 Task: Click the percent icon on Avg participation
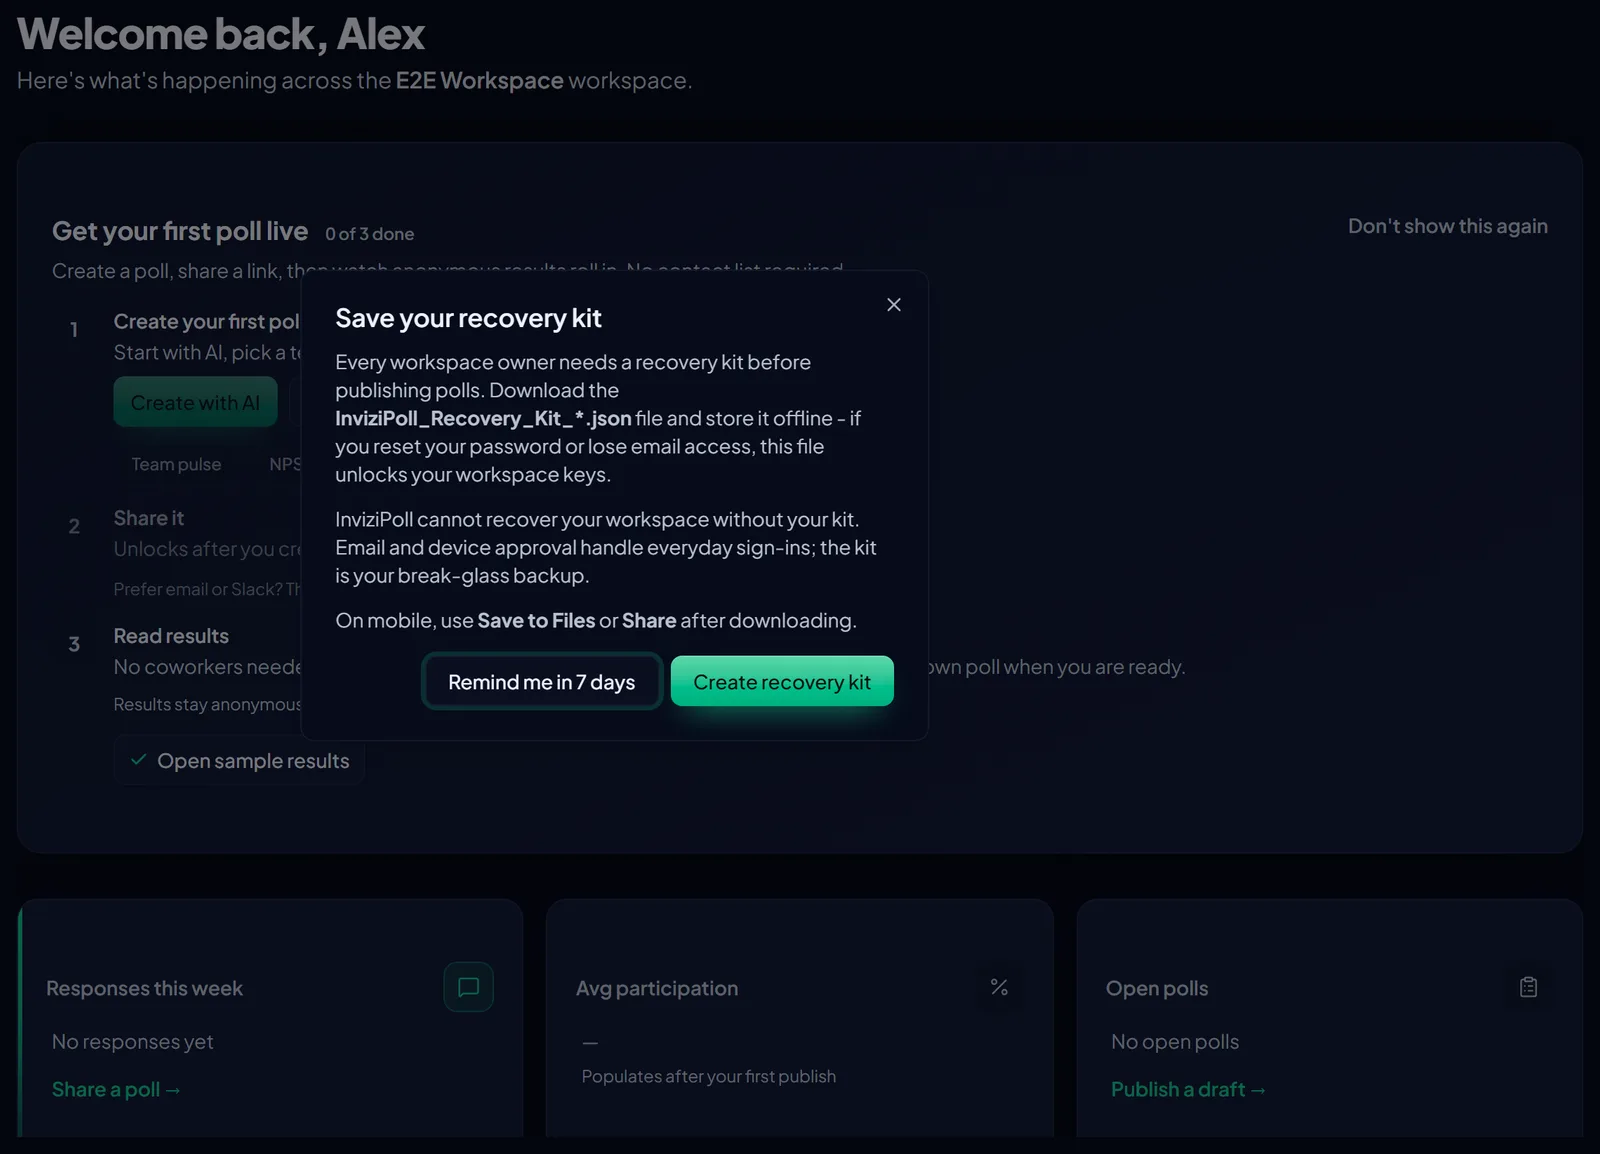coord(999,987)
